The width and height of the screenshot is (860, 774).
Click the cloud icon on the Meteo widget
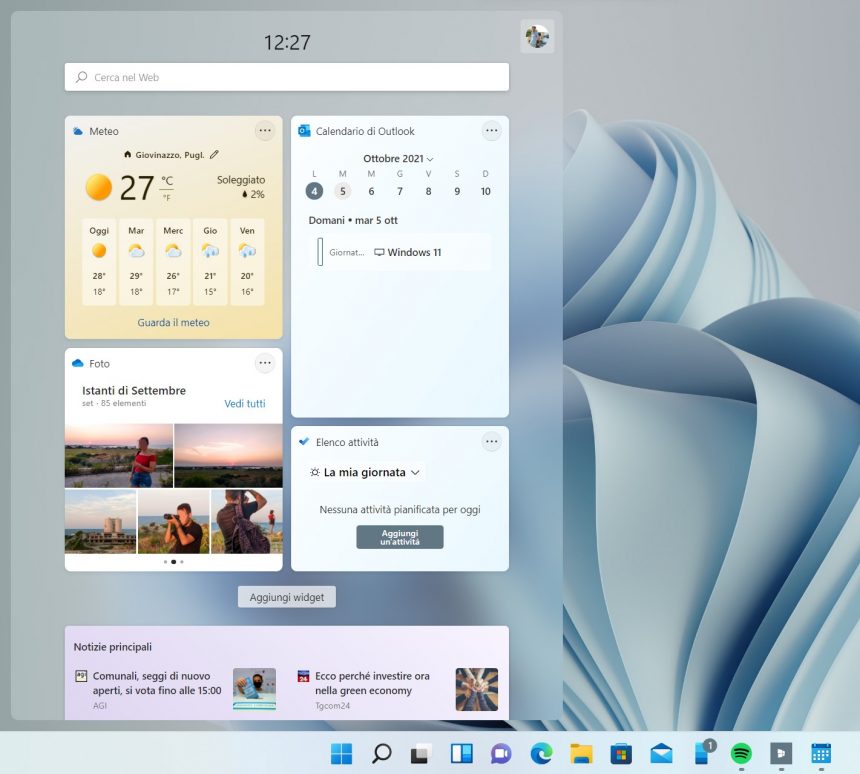pyautogui.click(x=79, y=130)
